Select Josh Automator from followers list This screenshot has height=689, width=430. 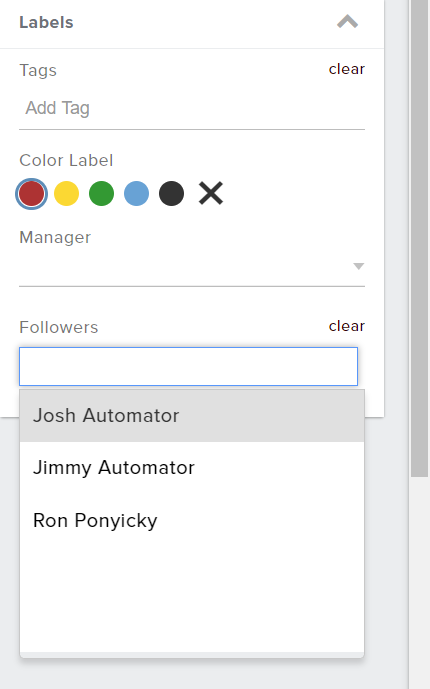192,416
